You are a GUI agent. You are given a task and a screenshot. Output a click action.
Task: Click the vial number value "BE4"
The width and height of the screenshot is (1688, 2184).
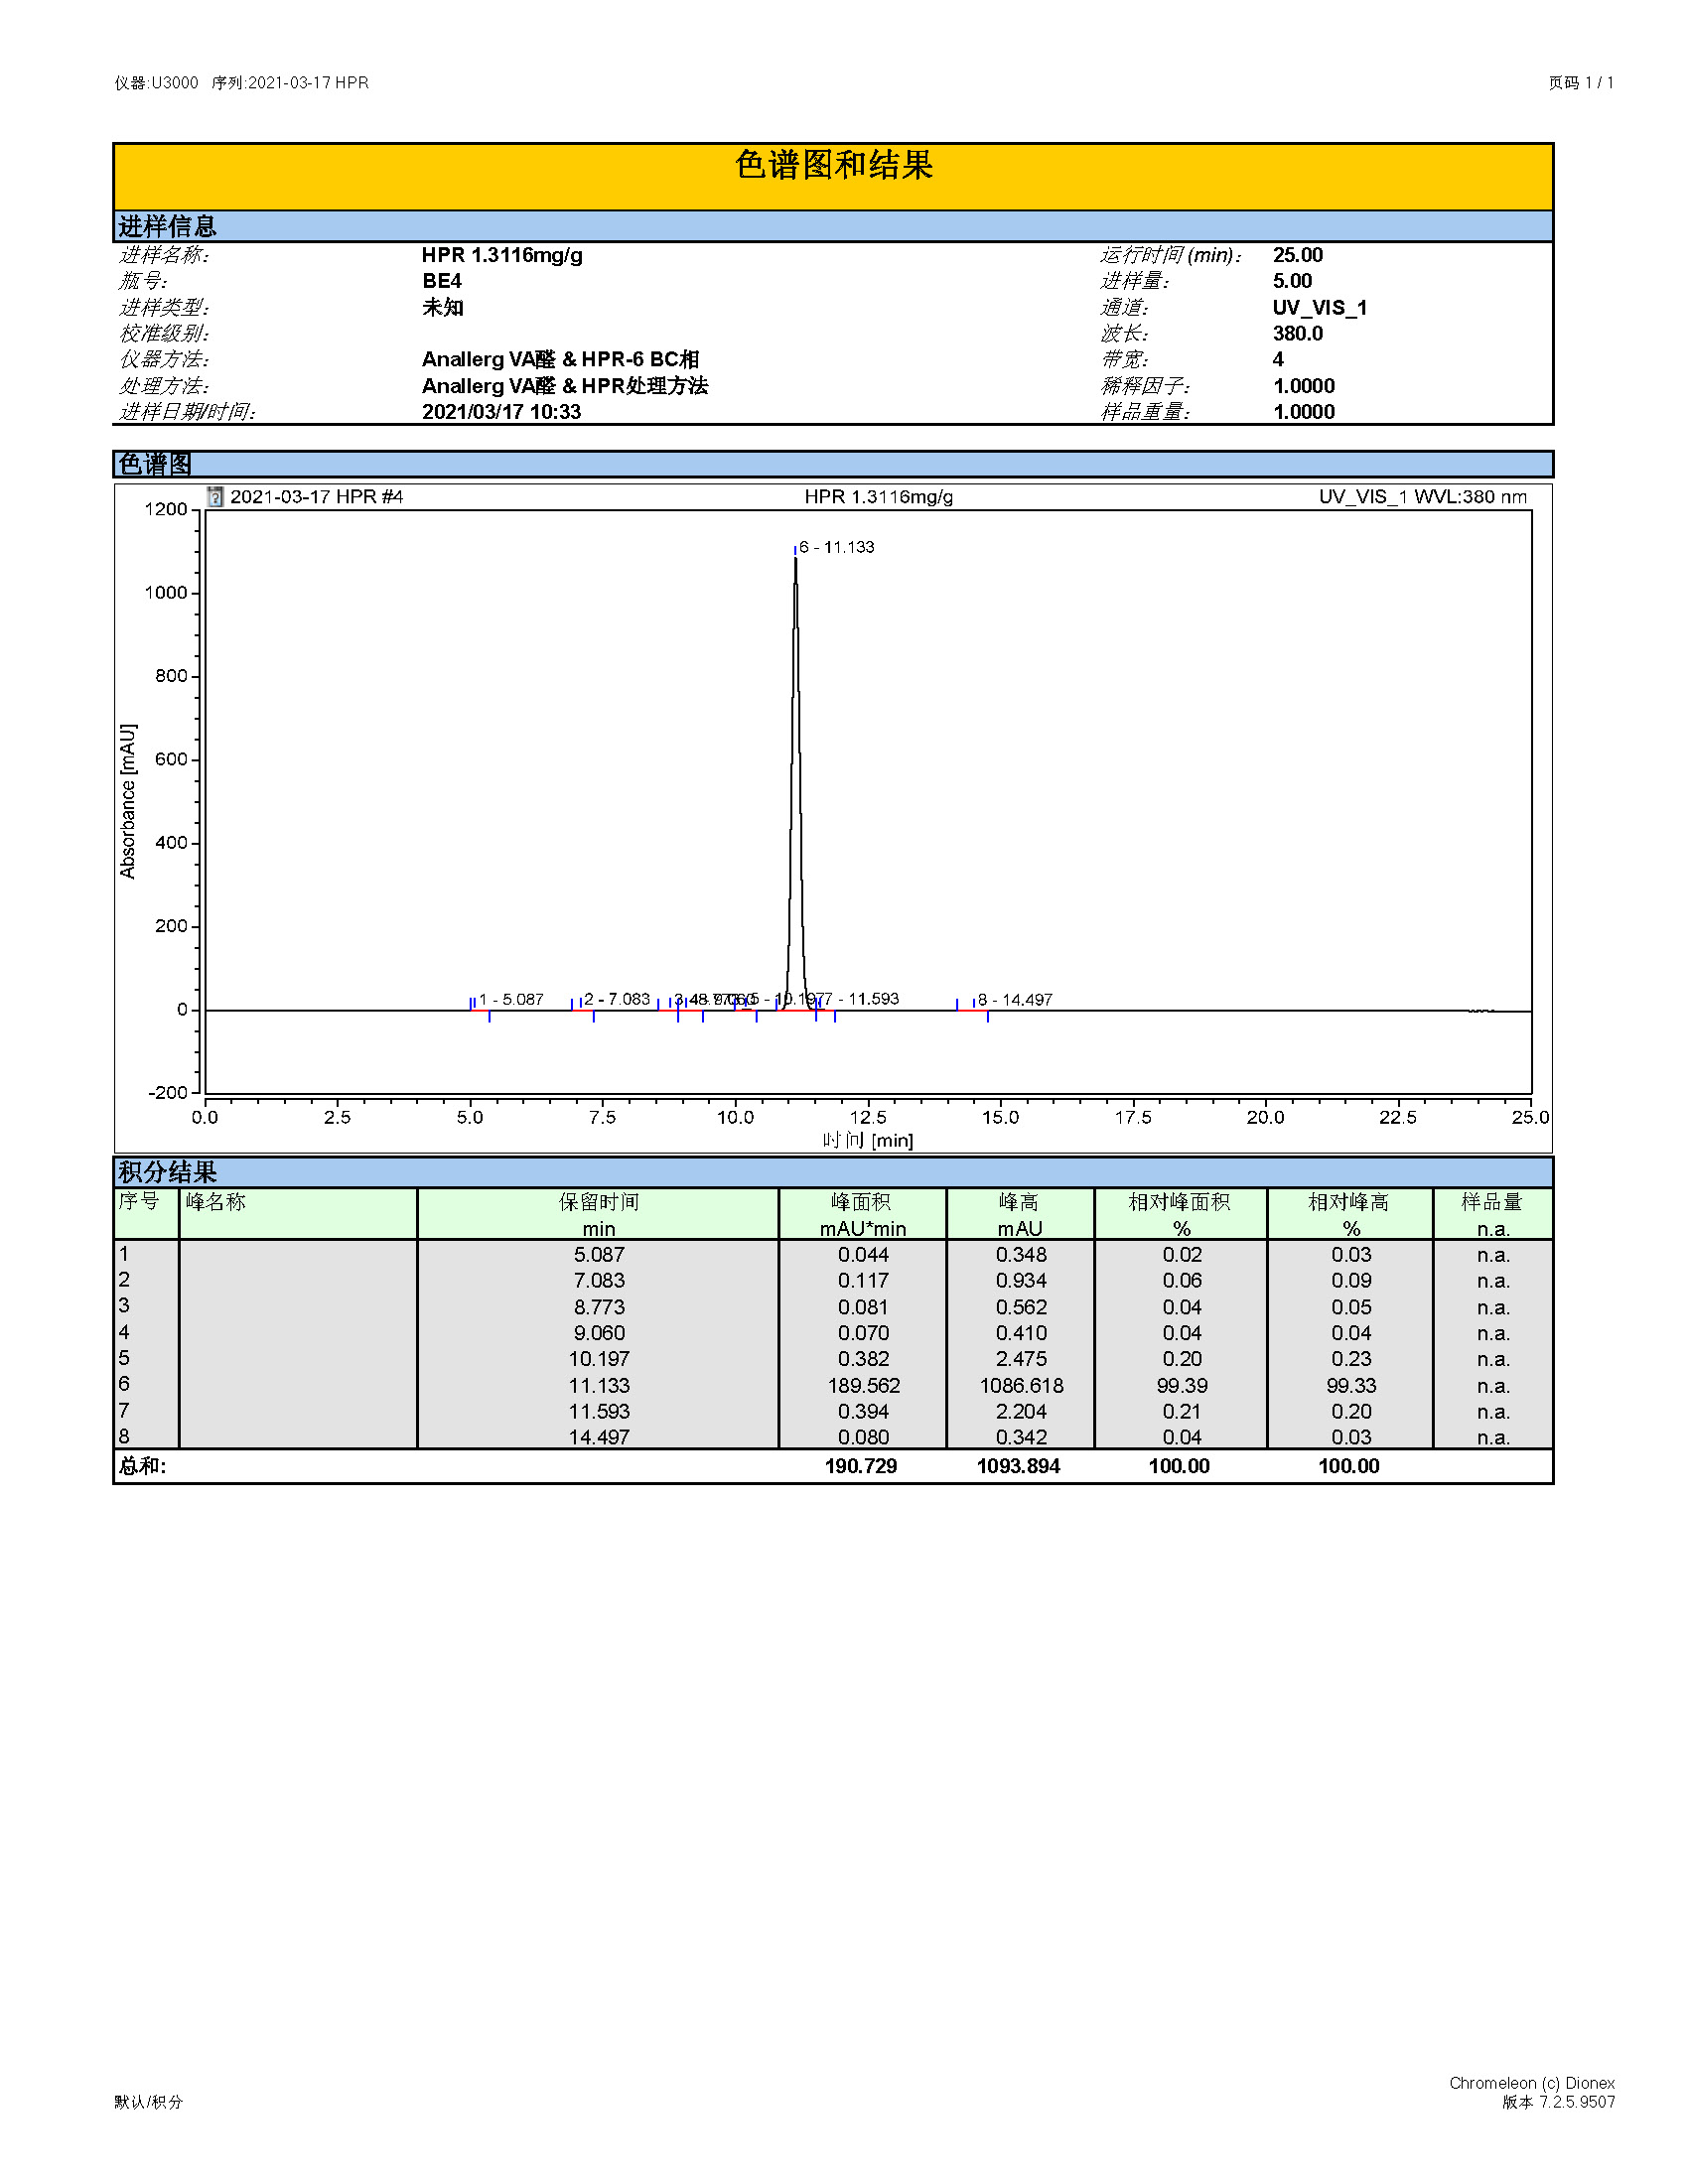click(x=442, y=281)
